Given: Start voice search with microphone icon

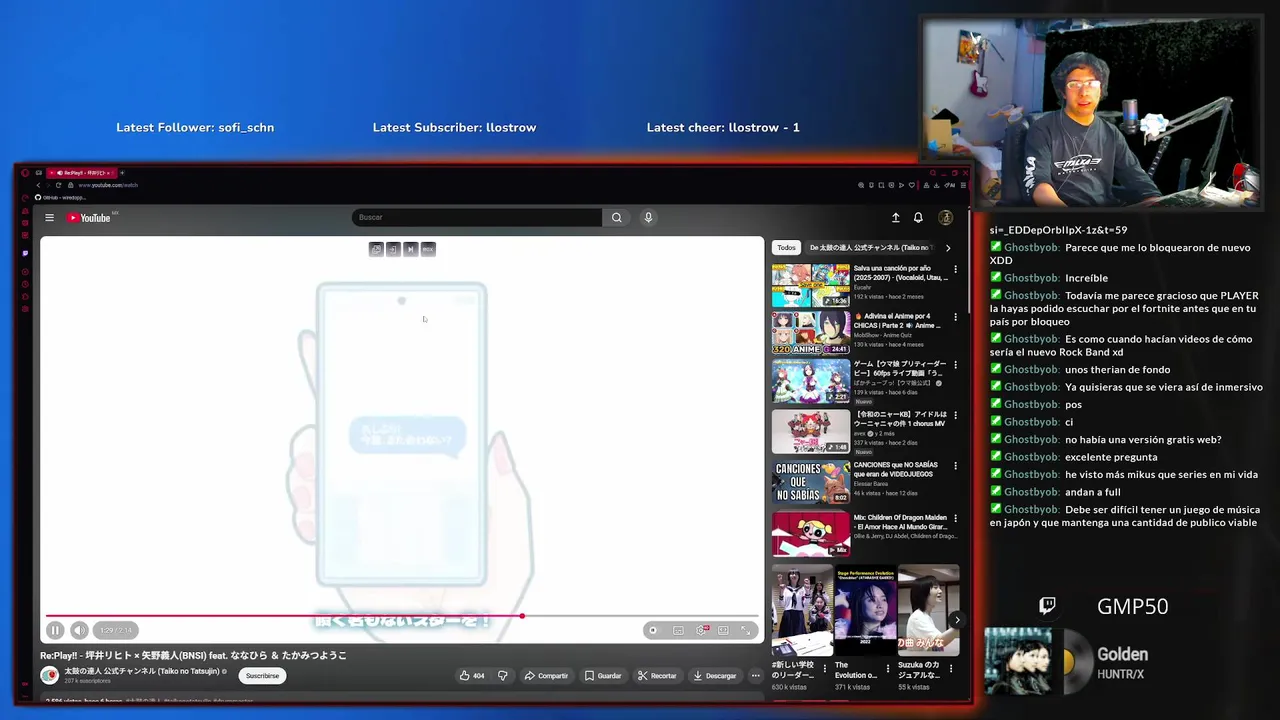Looking at the screenshot, I should point(648,217).
